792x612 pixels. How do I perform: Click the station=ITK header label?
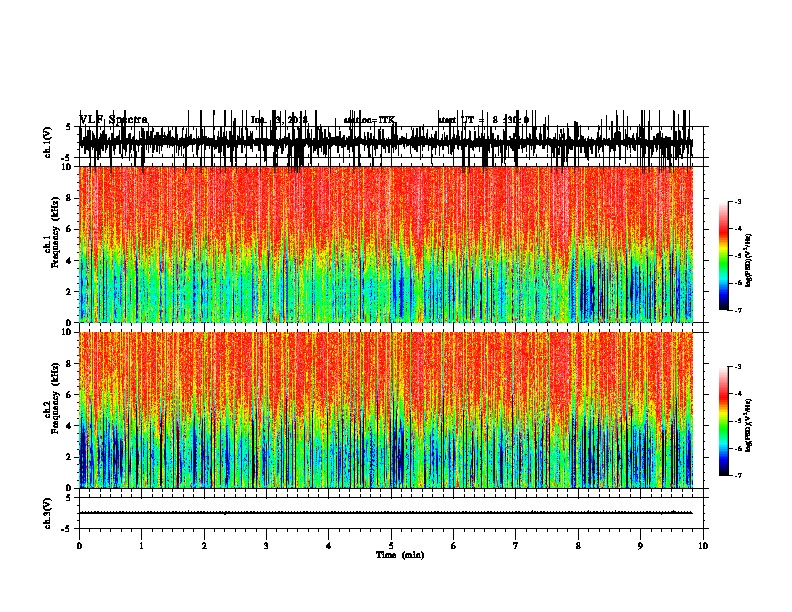[x=370, y=120]
